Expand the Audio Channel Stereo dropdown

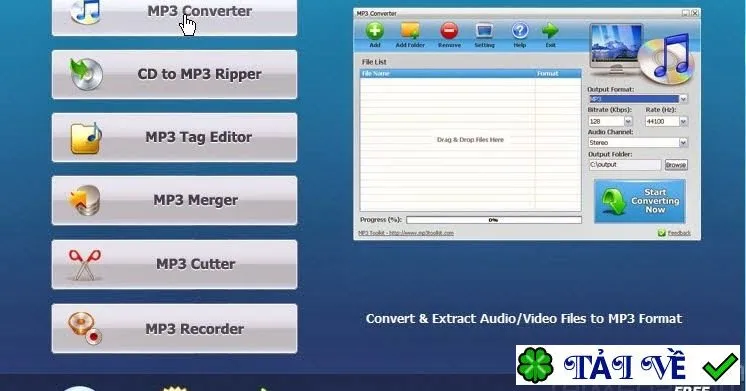click(683, 143)
